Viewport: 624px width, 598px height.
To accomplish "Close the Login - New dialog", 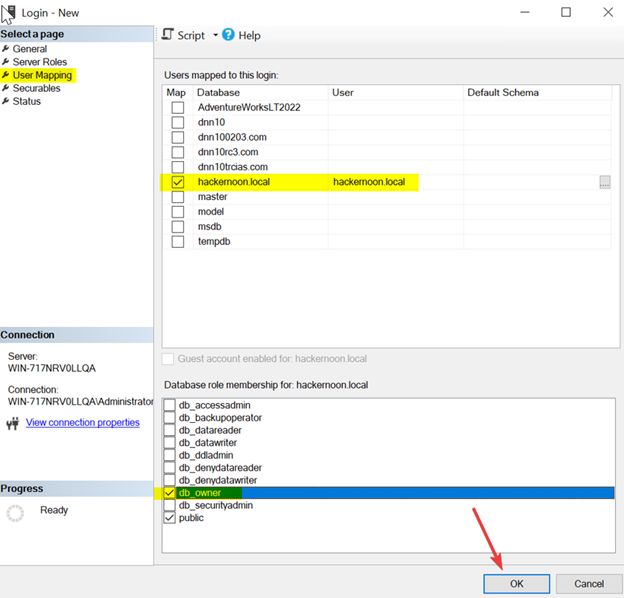I will point(608,12).
